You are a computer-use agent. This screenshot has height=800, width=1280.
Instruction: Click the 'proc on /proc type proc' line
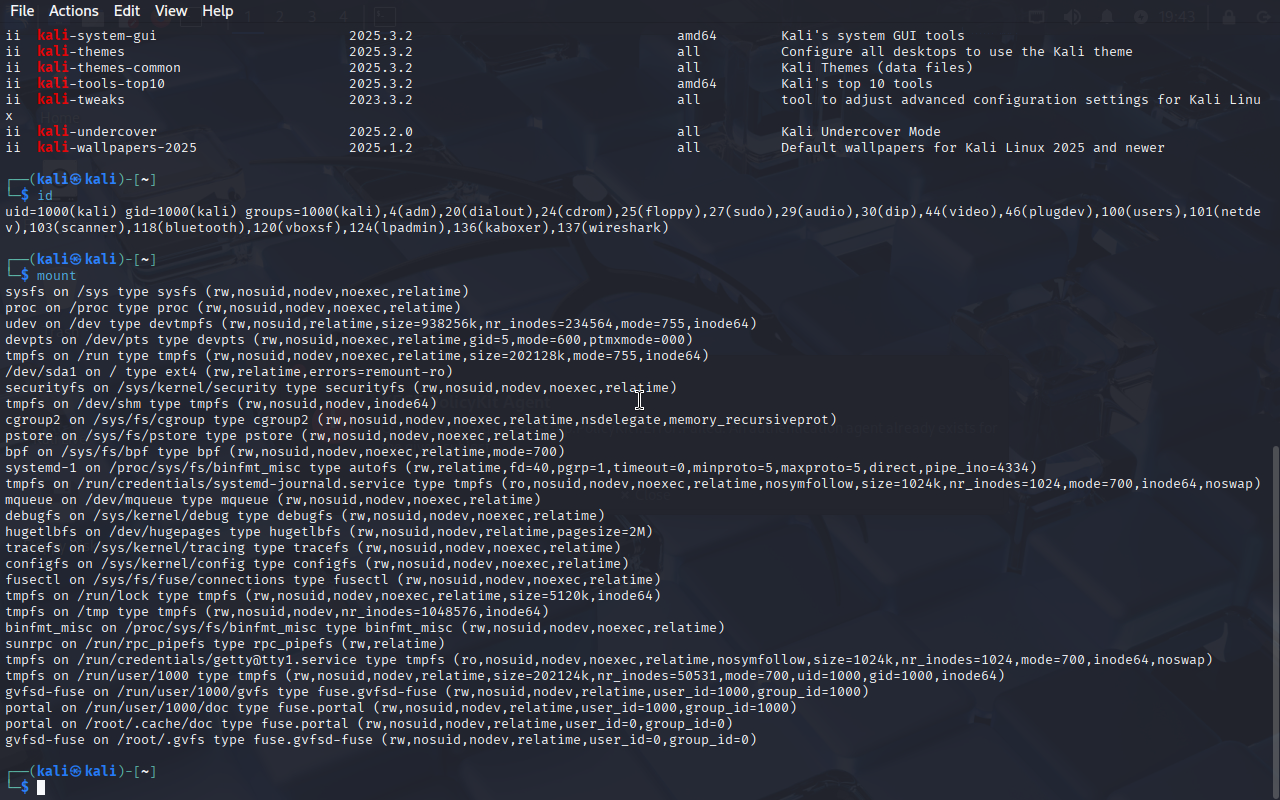coord(233,307)
